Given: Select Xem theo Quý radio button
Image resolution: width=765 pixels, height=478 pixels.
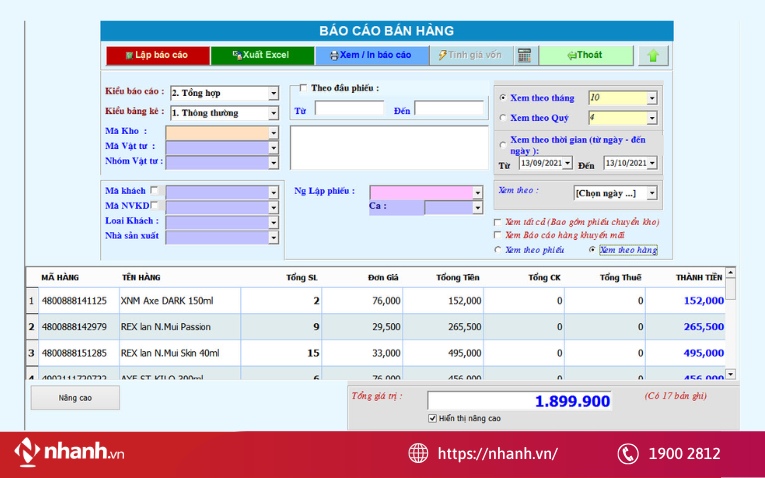Looking at the screenshot, I should 503,118.
